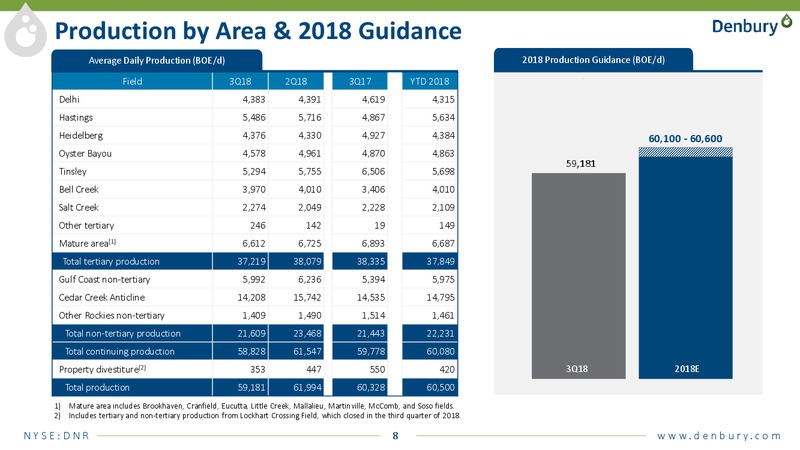800x450 pixels.
Task: Click the Total production row label
Action: pyautogui.click(x=97, y=387)
